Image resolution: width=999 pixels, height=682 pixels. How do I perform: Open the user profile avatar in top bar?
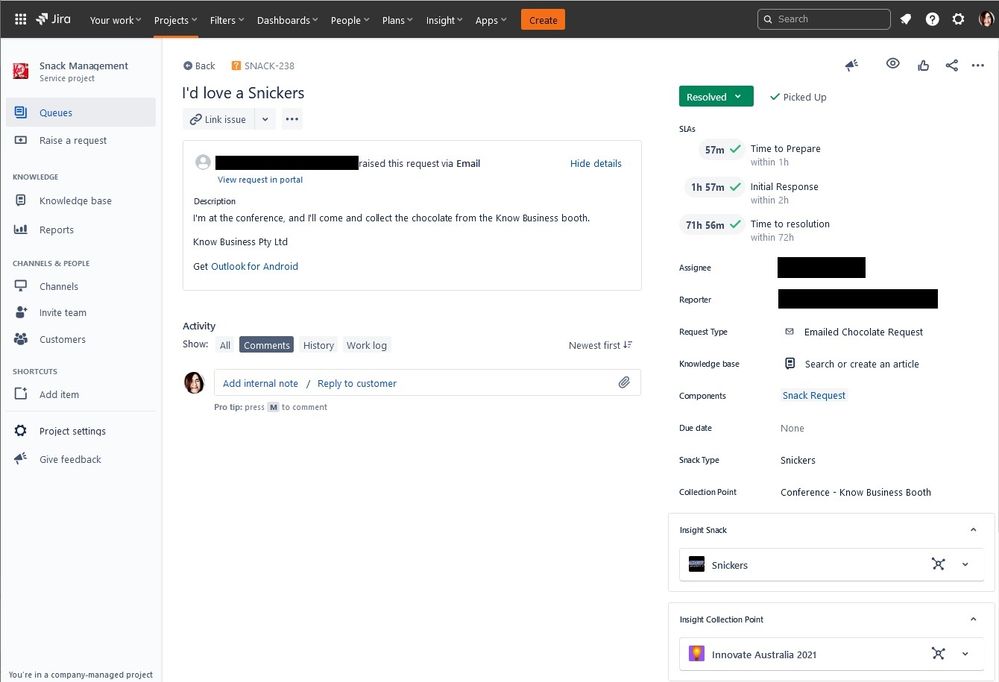point(986,19)
